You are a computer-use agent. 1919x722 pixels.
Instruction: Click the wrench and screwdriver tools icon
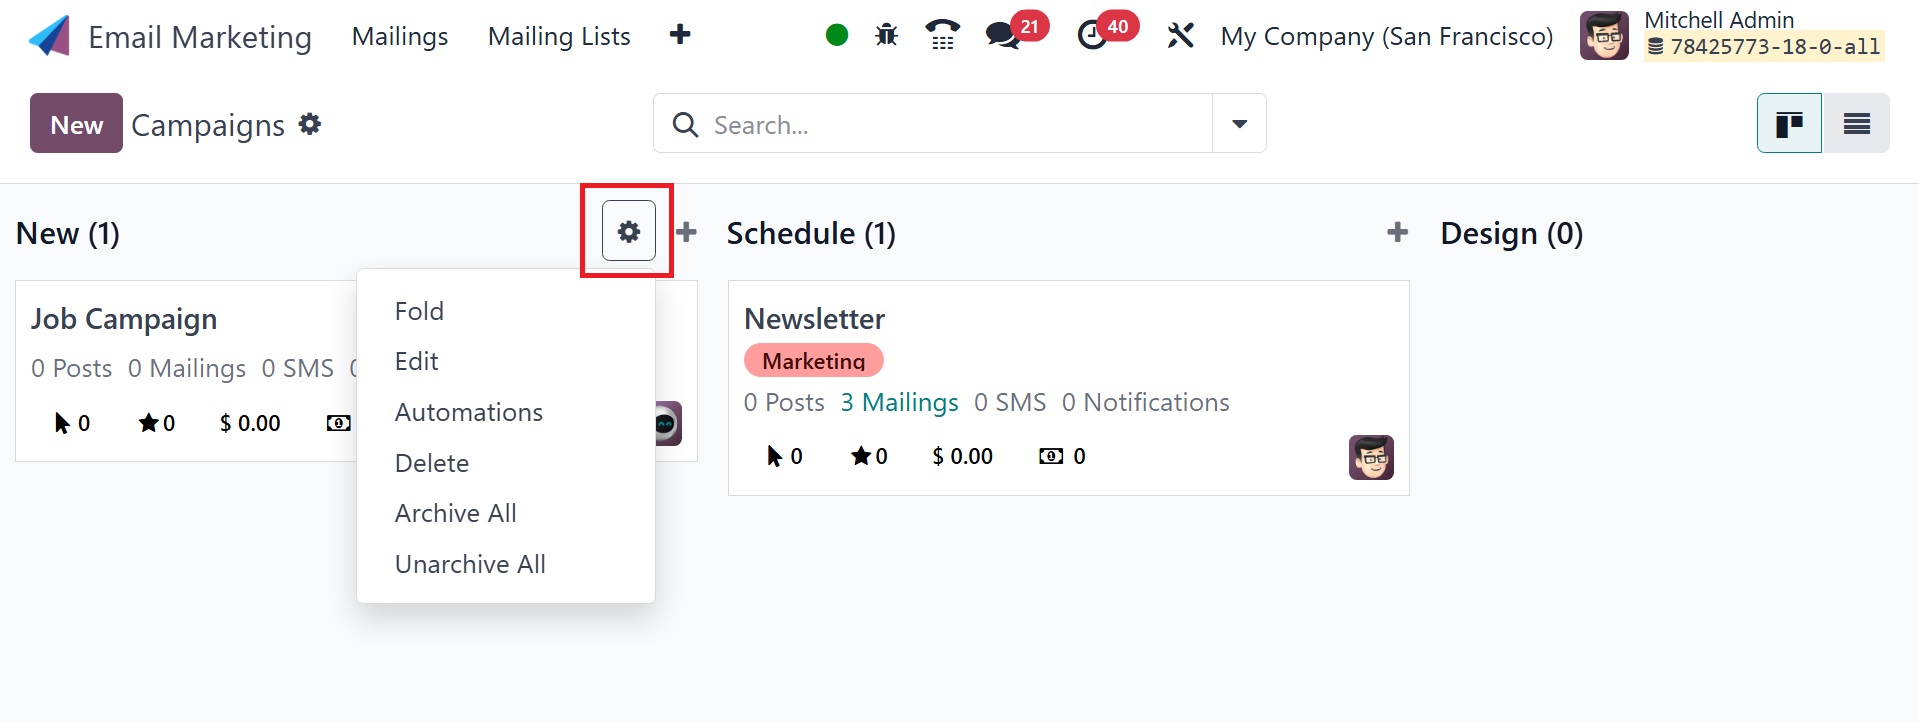[x=1180, y=36]
